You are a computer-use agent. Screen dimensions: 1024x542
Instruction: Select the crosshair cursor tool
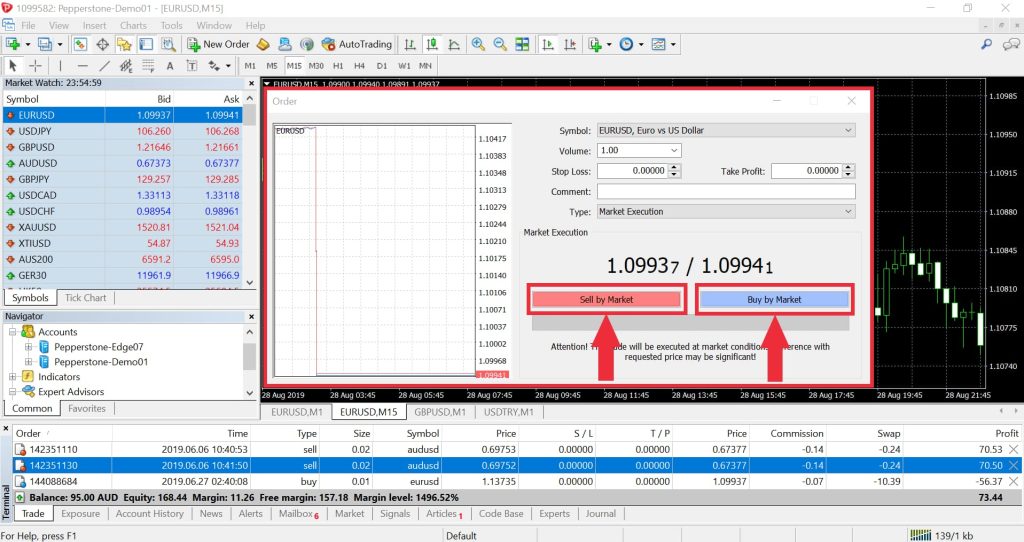(x=35, y=65)
